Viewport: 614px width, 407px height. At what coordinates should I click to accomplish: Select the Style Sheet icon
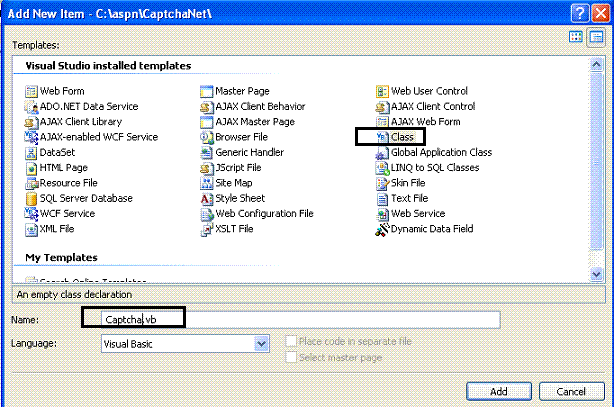(x=206, y=198)
